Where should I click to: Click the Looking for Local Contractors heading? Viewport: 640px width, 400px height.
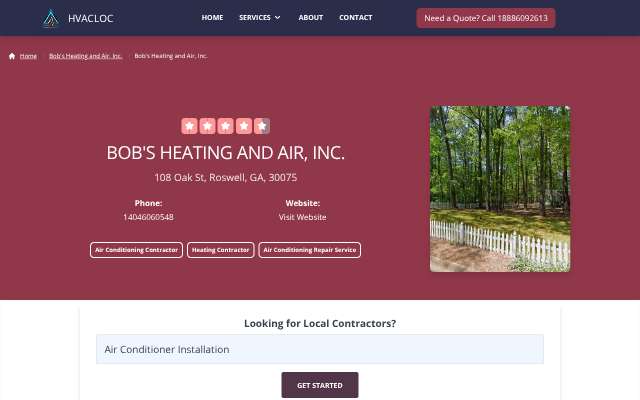320,323
